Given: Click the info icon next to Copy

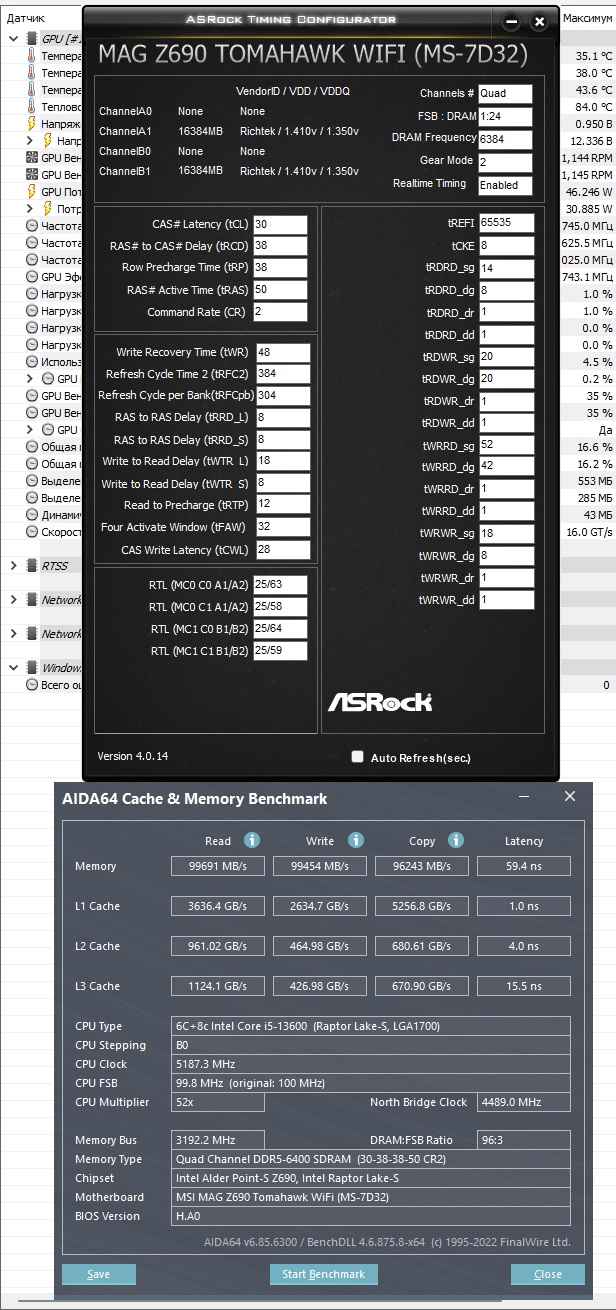Looking at the screenshot, I should click(x=456, y=840).
